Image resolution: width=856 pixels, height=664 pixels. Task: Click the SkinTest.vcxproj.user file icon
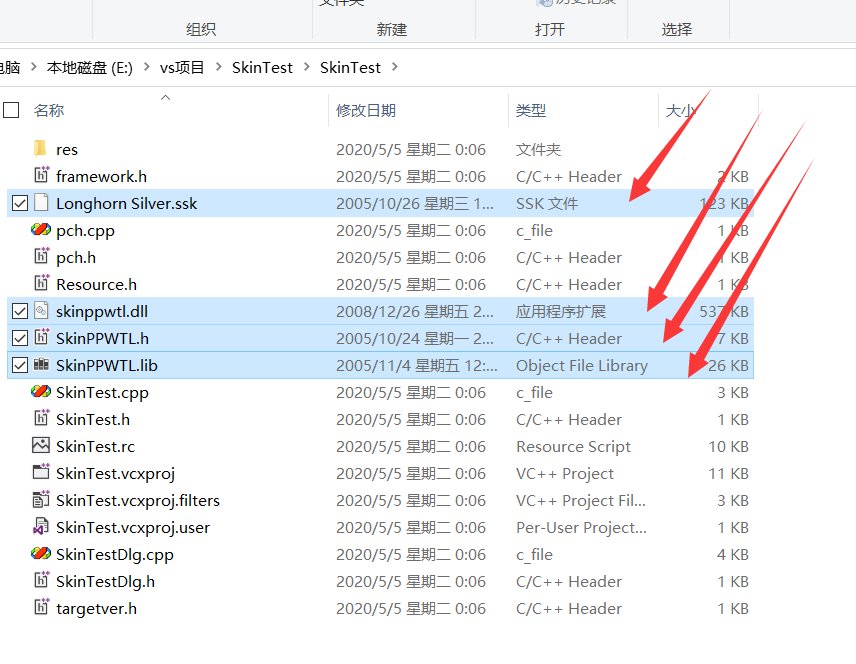point(41,526)
